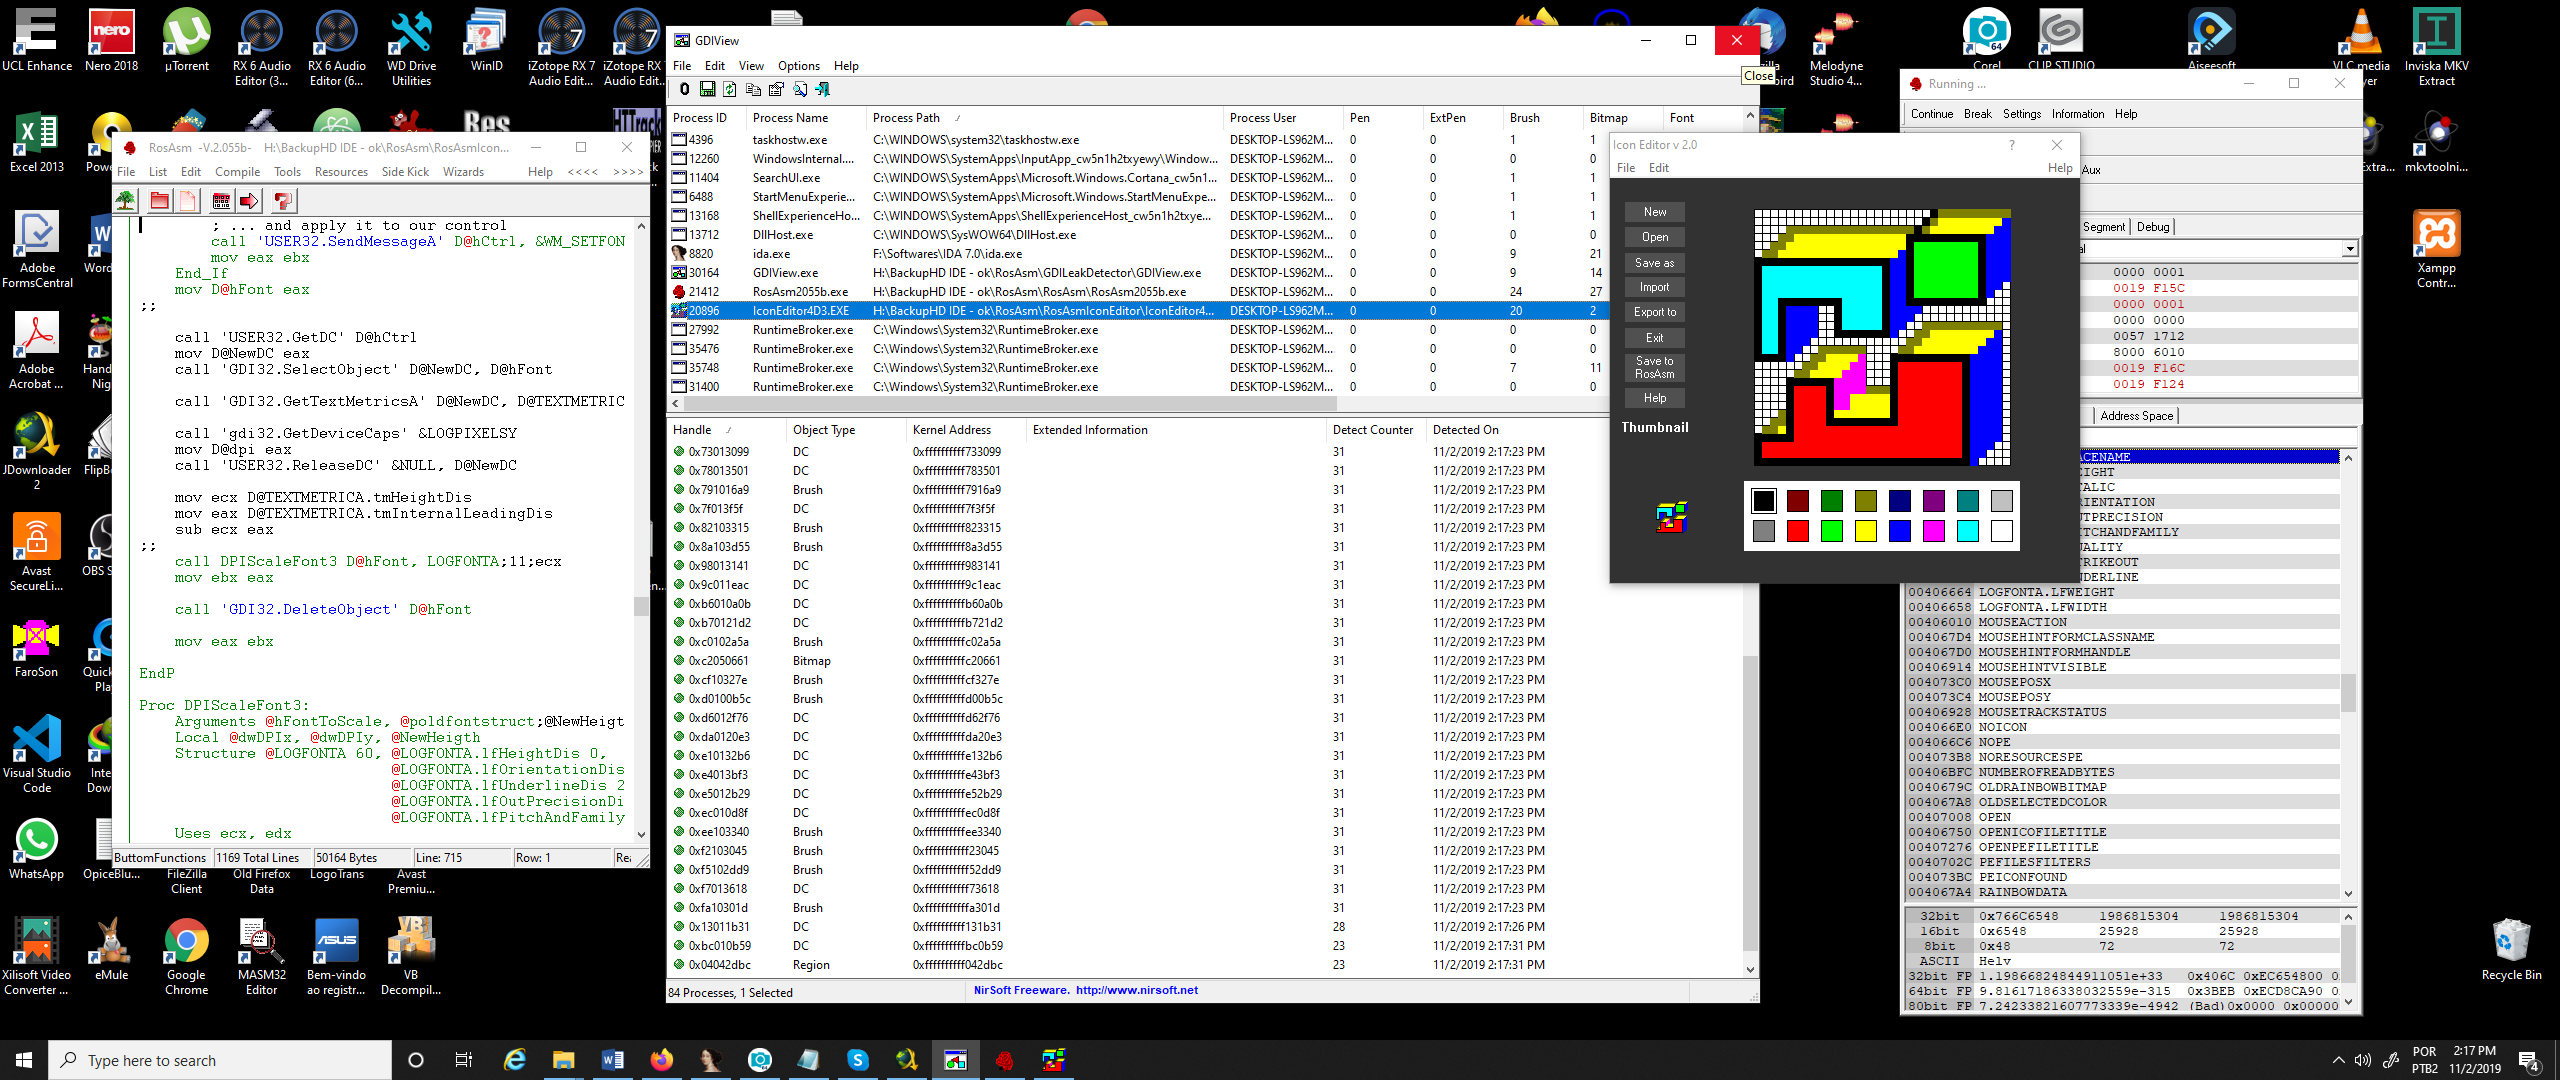Select the Recycle Bin desktop icon
Screen dimensions: 2560x1080
point(2511,950)
